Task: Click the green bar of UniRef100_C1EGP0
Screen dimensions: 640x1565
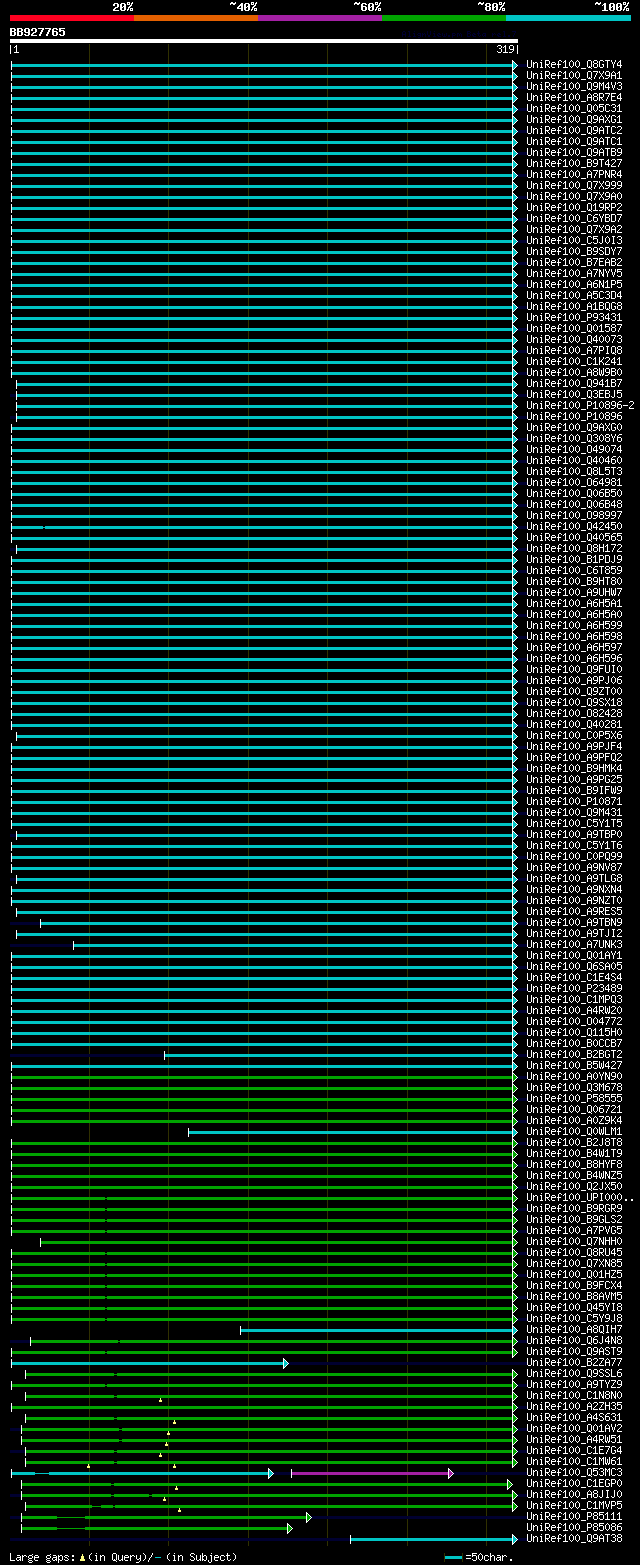Action: point(266,1484)
